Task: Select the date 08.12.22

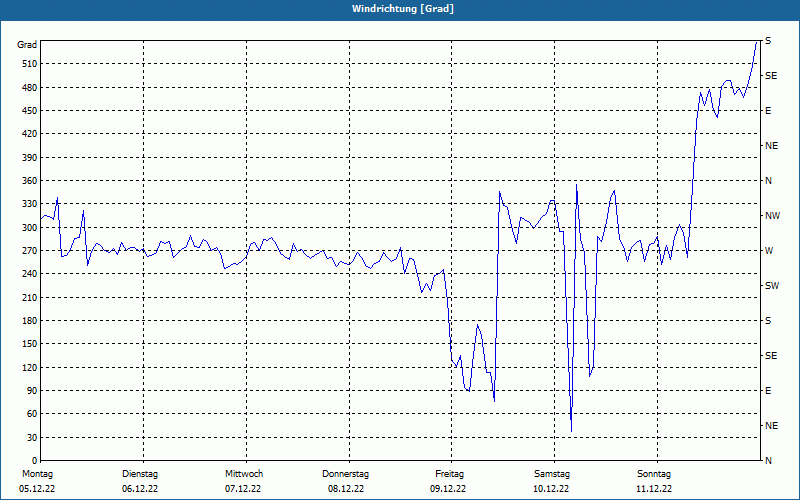Action: (x=346, y=489)
